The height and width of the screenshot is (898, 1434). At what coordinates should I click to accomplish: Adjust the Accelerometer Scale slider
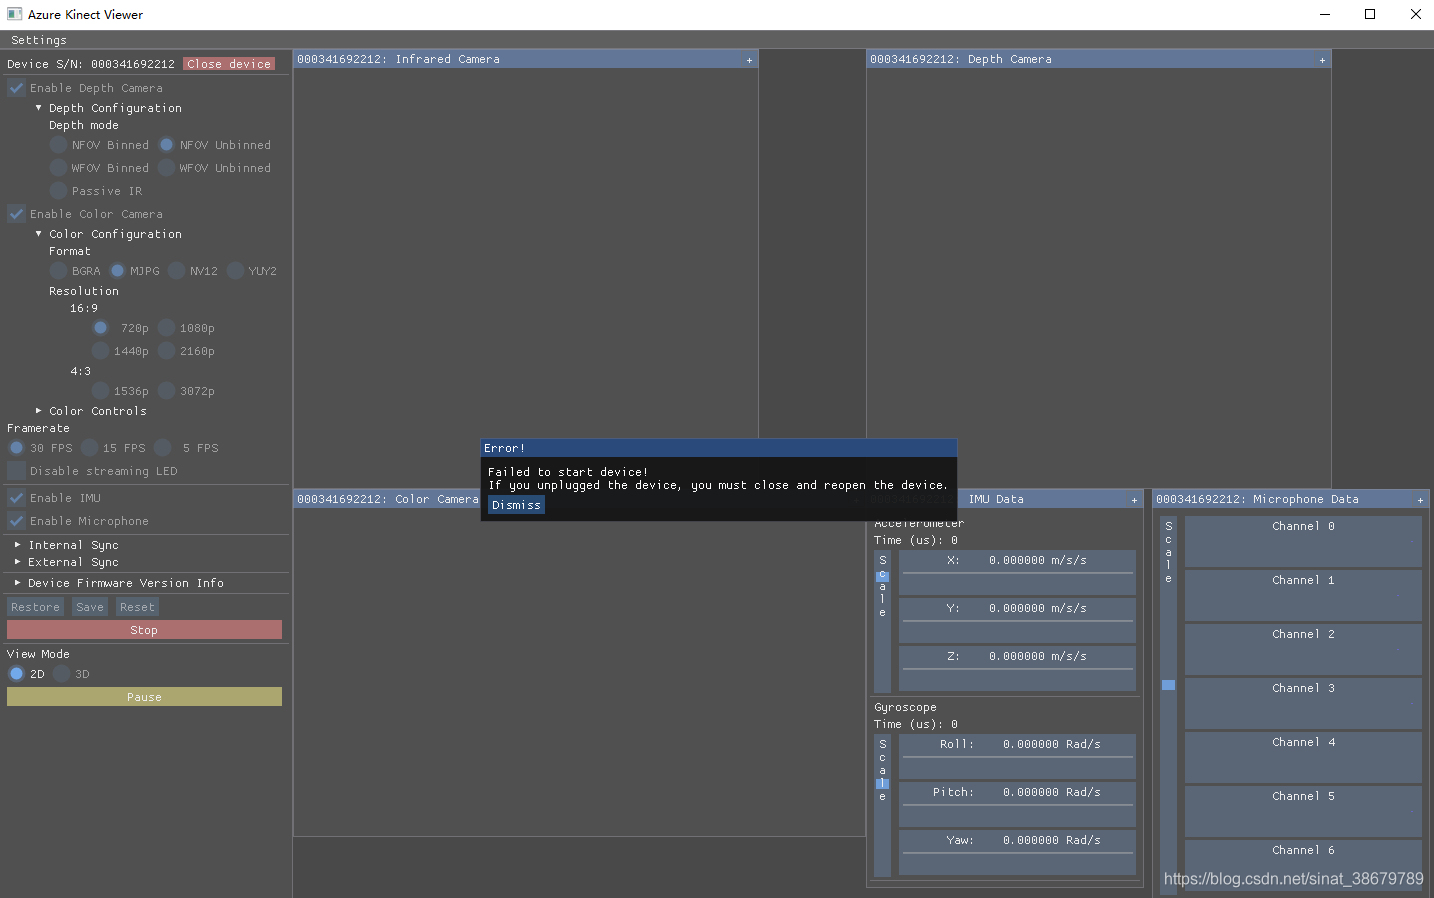[x=882, y=621]
